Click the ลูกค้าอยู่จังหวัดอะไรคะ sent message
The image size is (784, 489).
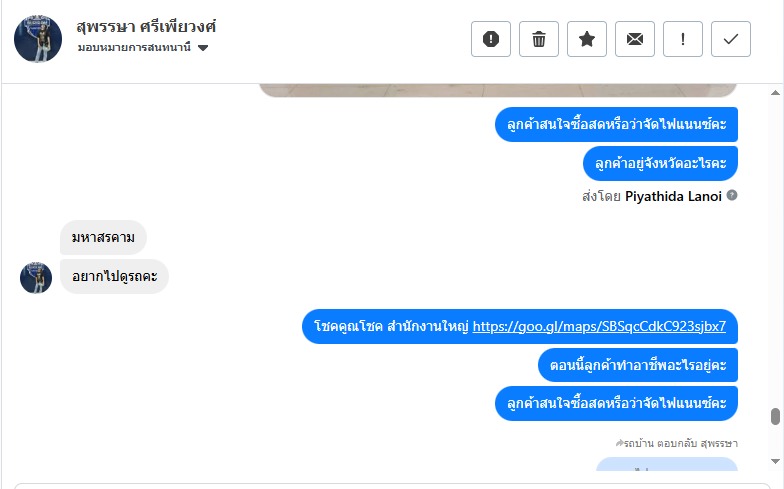tap(660, 163)
